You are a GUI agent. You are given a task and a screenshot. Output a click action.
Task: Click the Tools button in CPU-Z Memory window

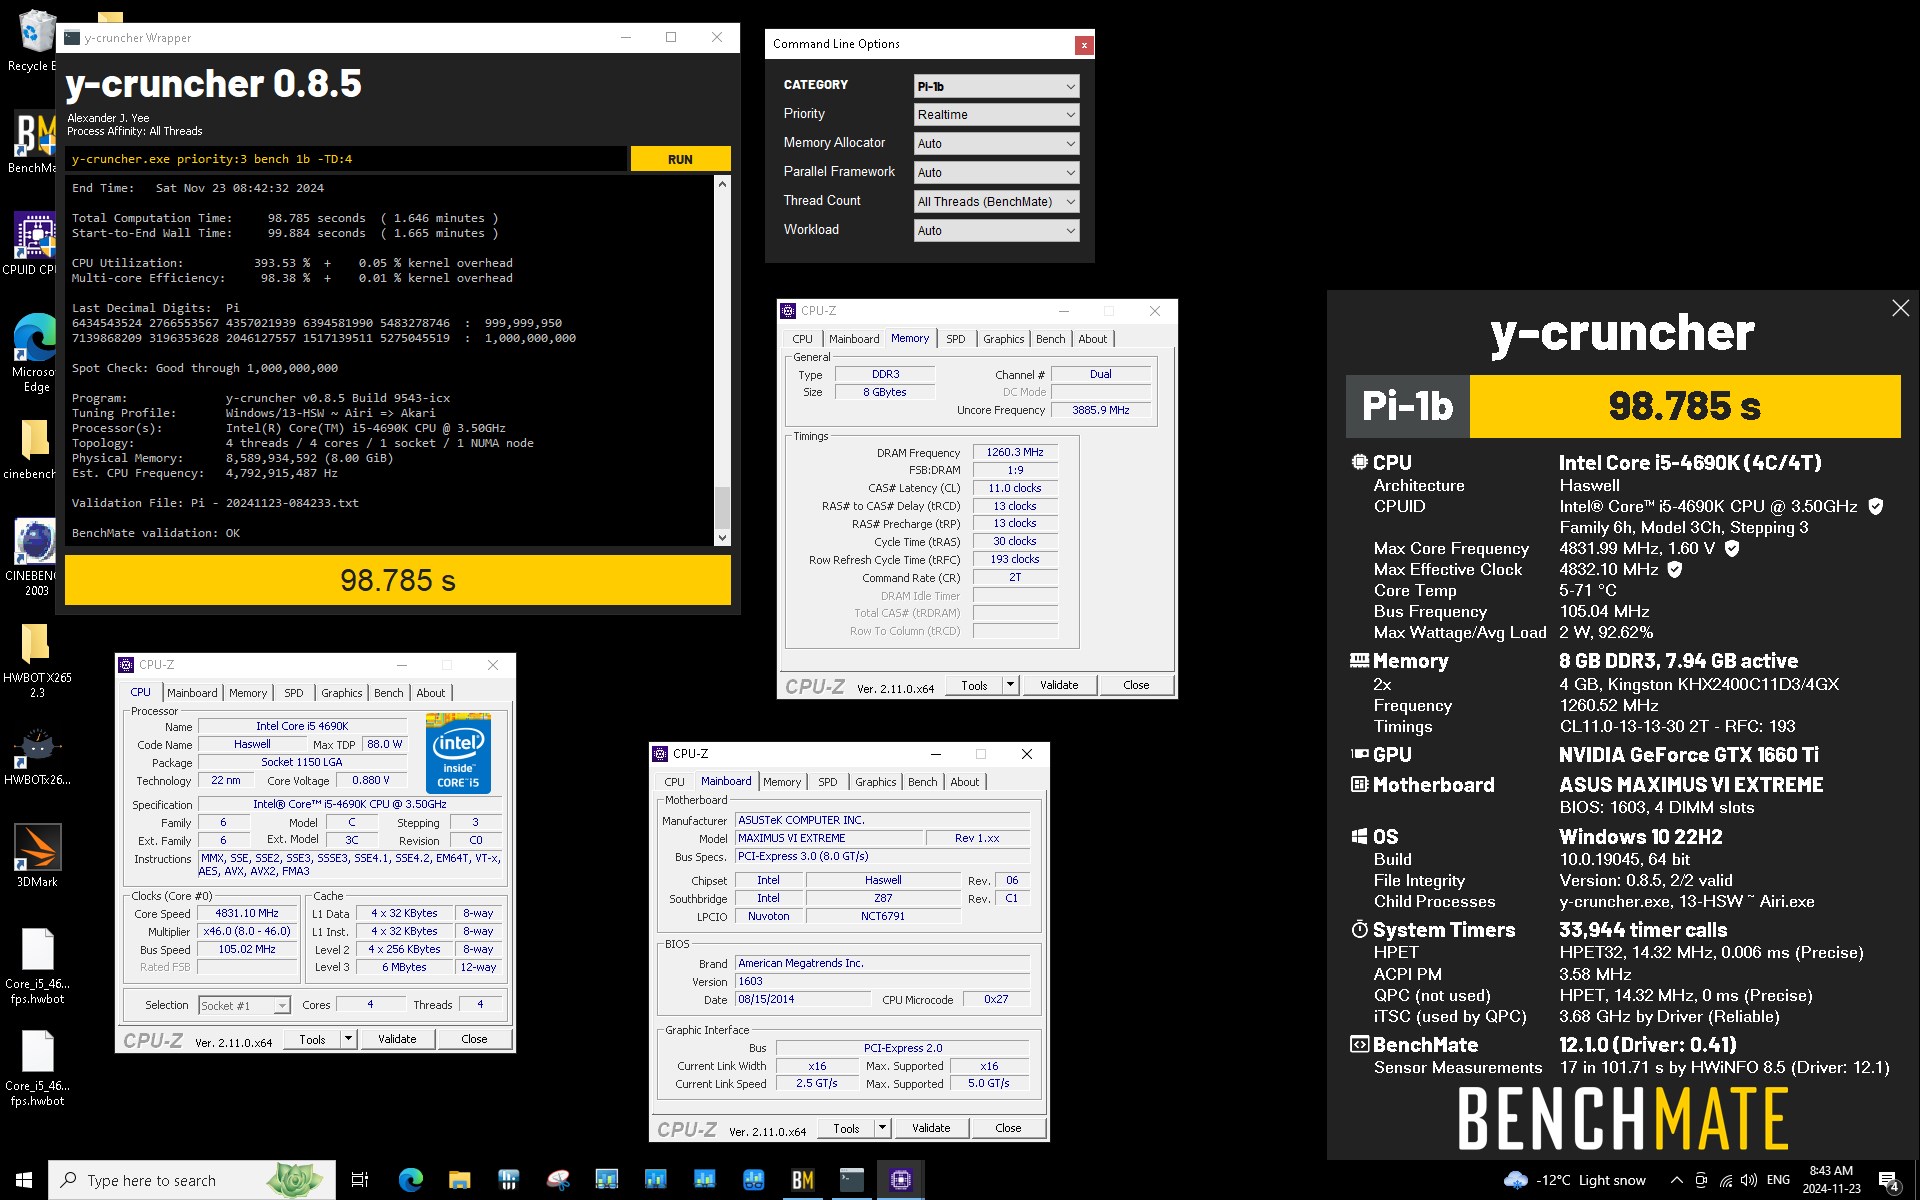(x=974, y=685)
